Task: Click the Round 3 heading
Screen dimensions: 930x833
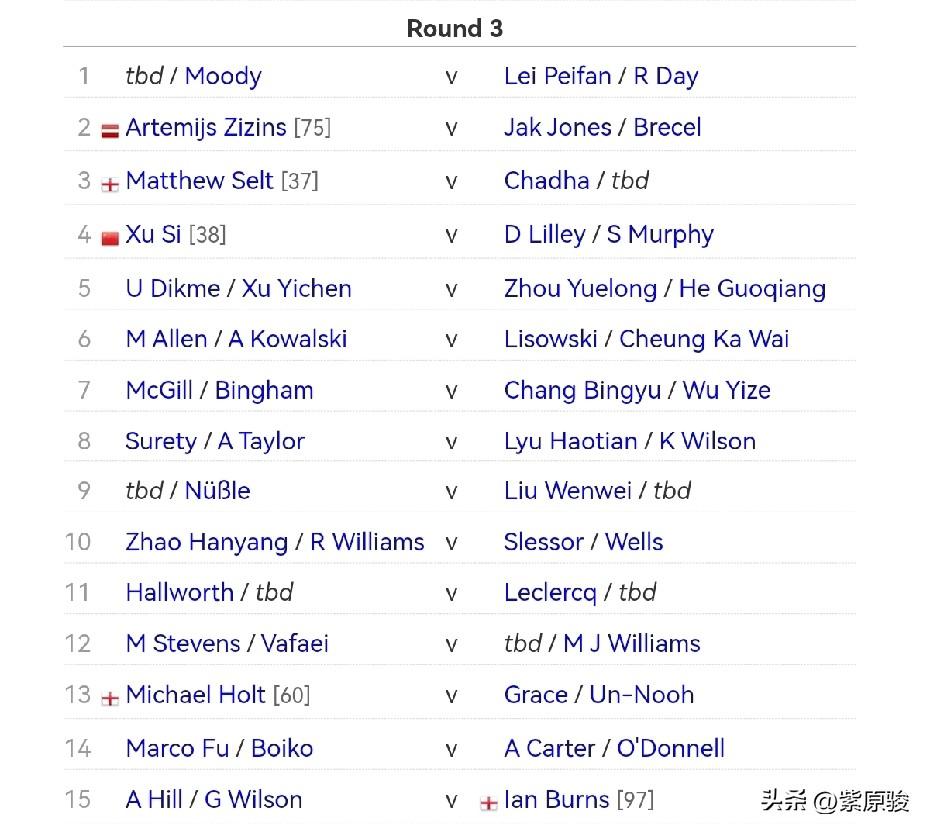Action: click(x=455, y=28)
